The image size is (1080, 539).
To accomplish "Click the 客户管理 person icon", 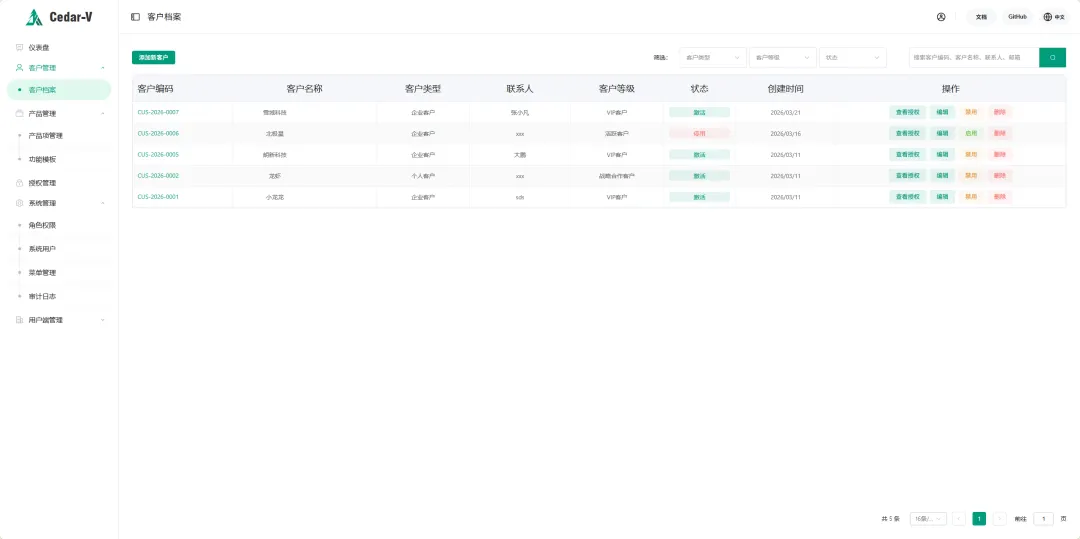I will click(19, 67).
